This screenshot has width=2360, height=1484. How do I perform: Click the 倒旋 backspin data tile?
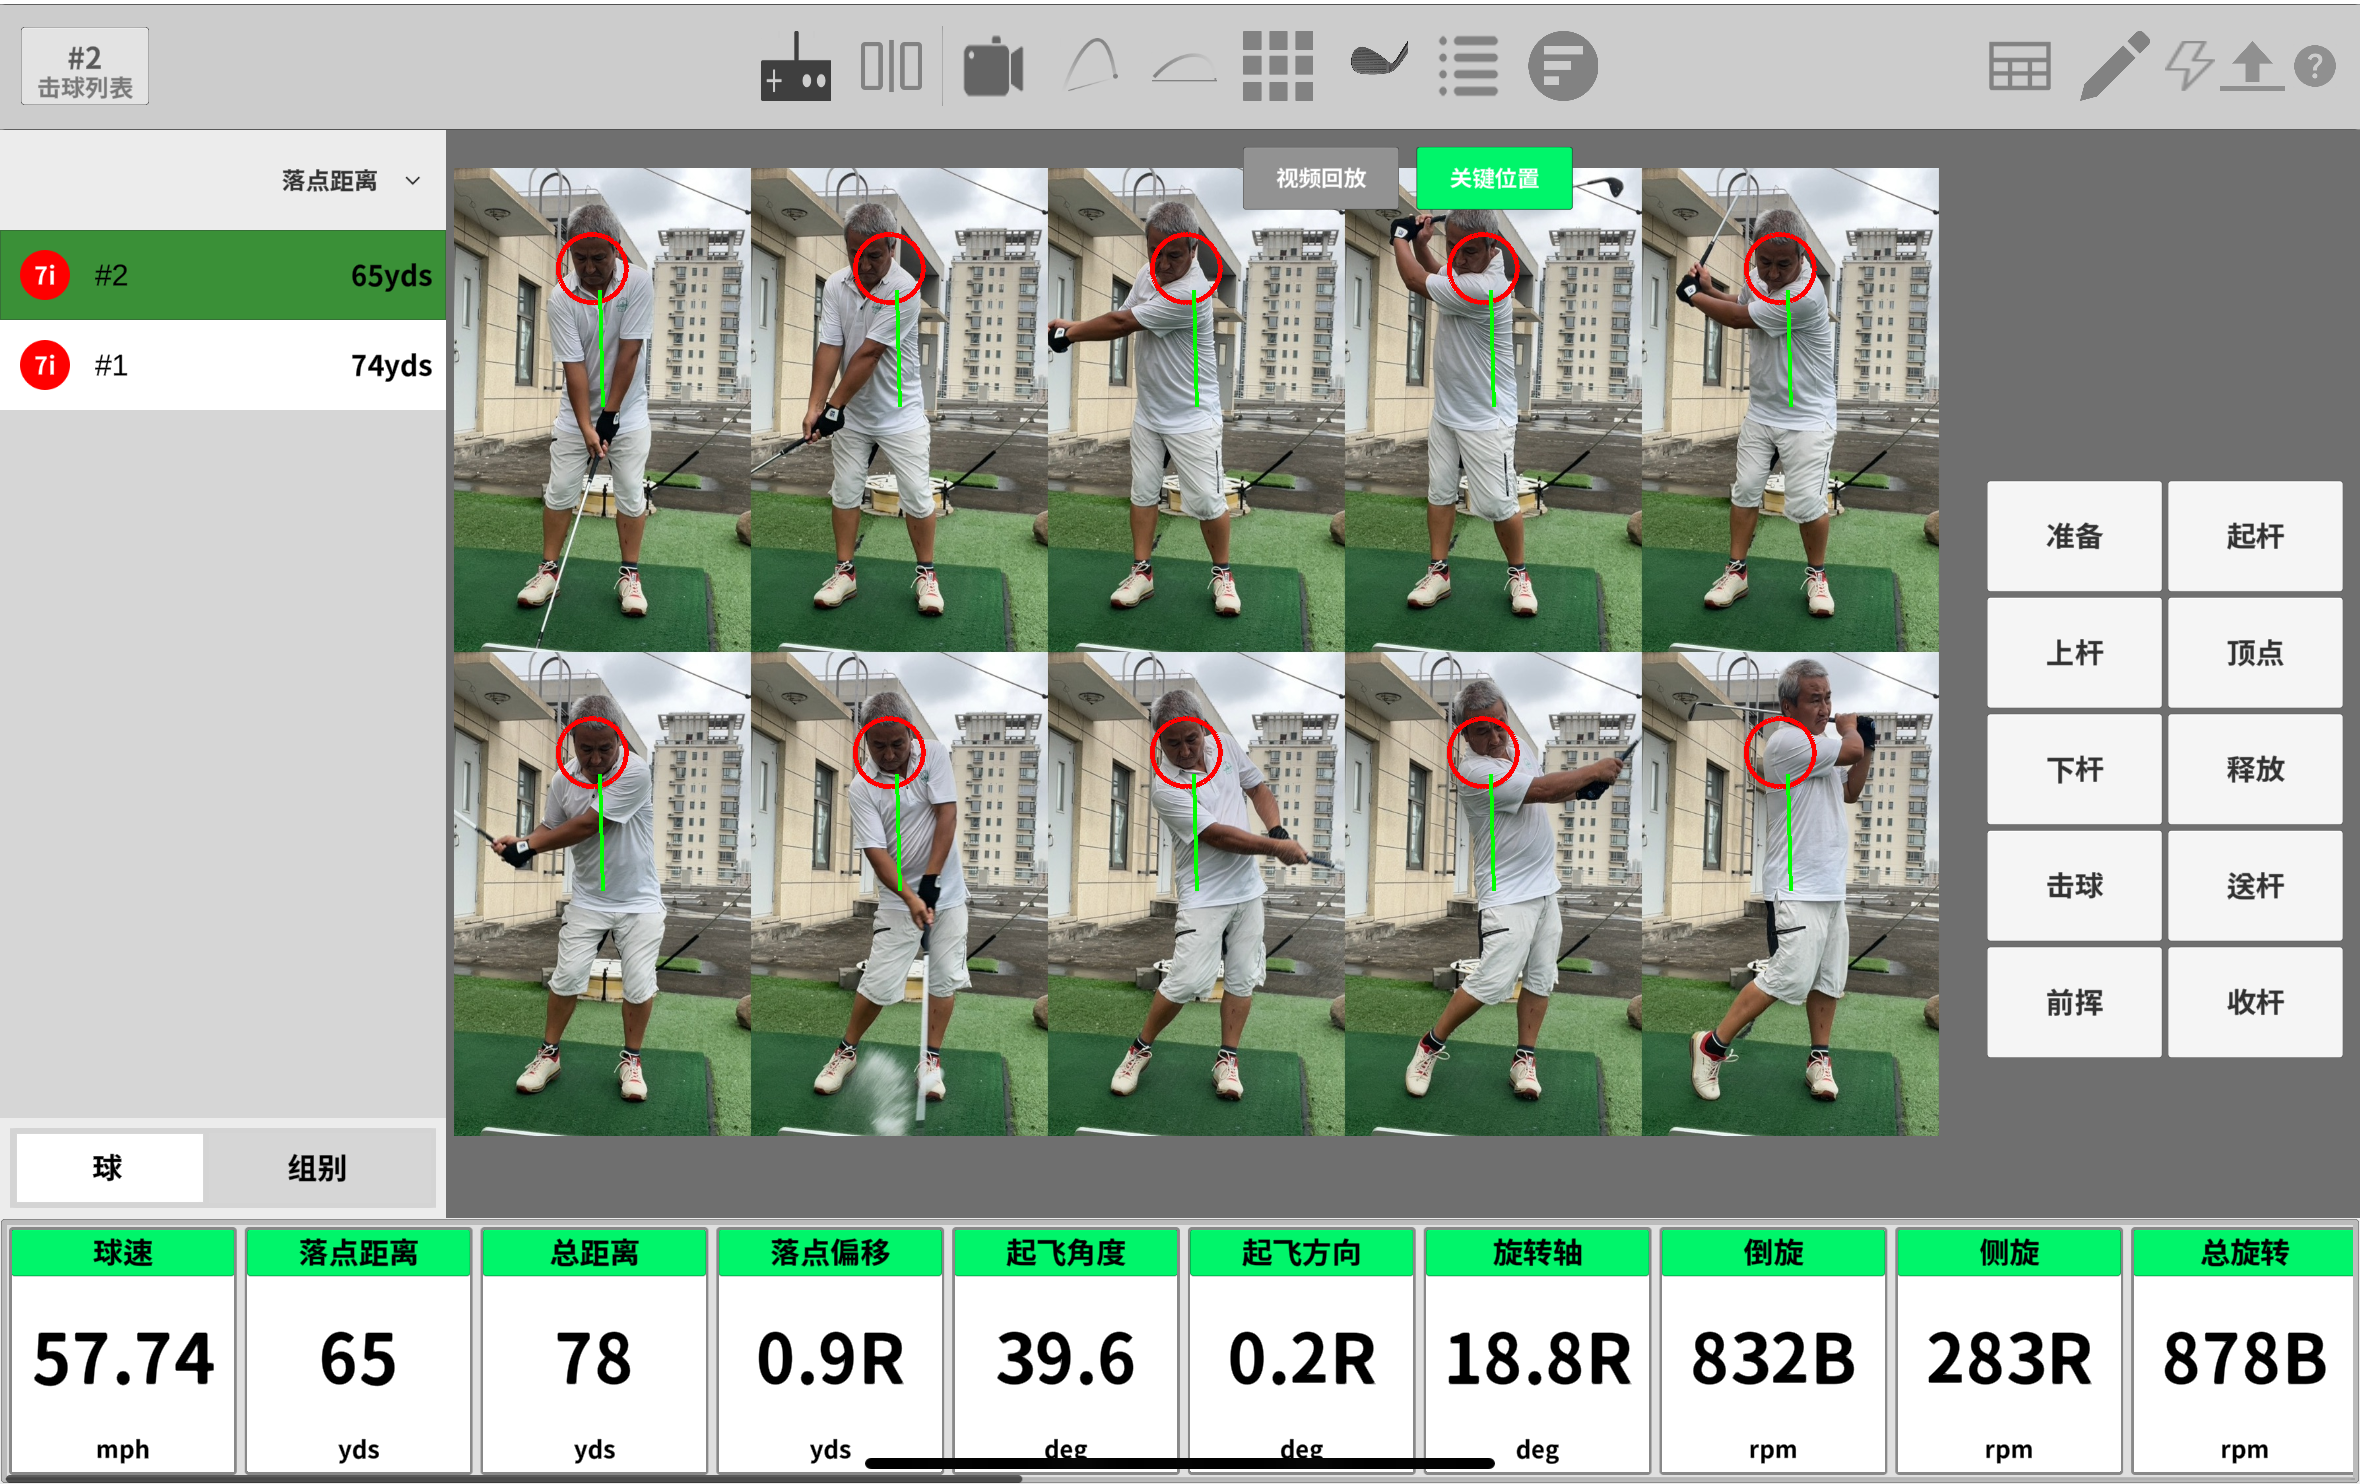[x=1773, y=1350]
